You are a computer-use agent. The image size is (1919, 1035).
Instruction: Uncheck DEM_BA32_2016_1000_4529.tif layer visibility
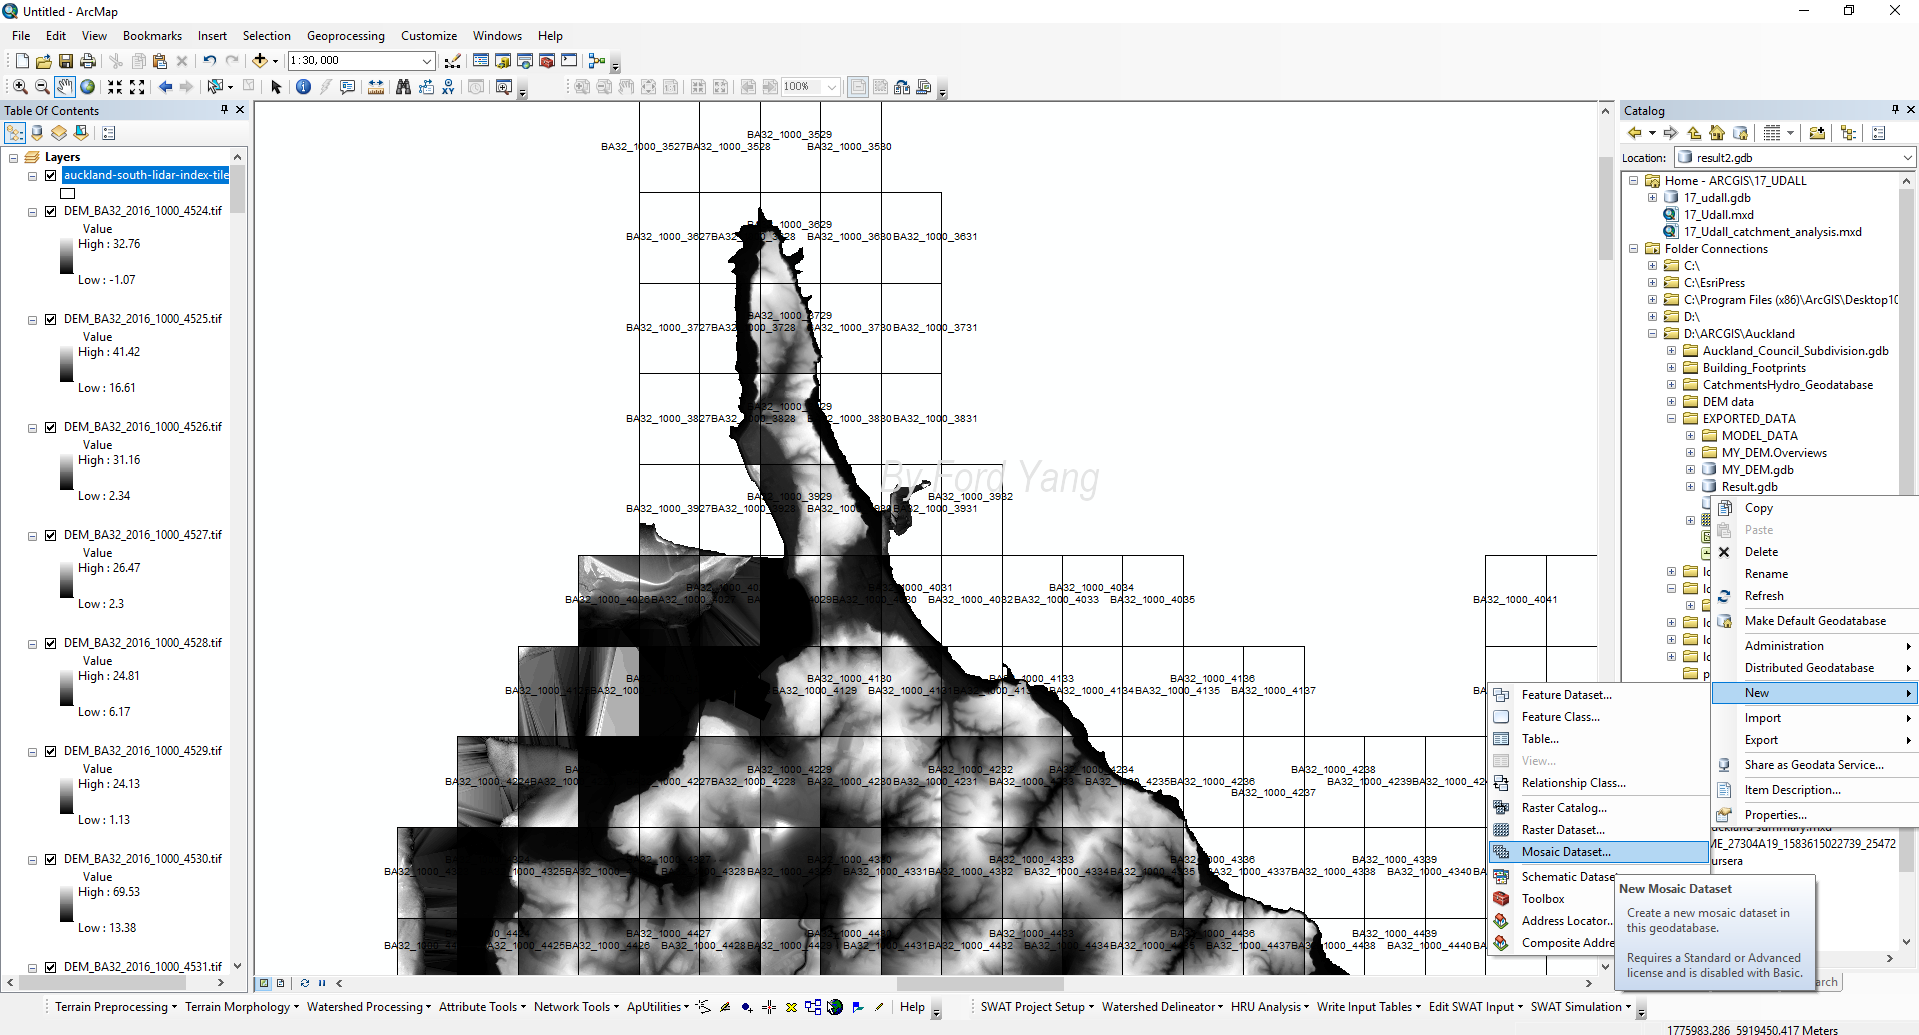click(x=50, y=751)
